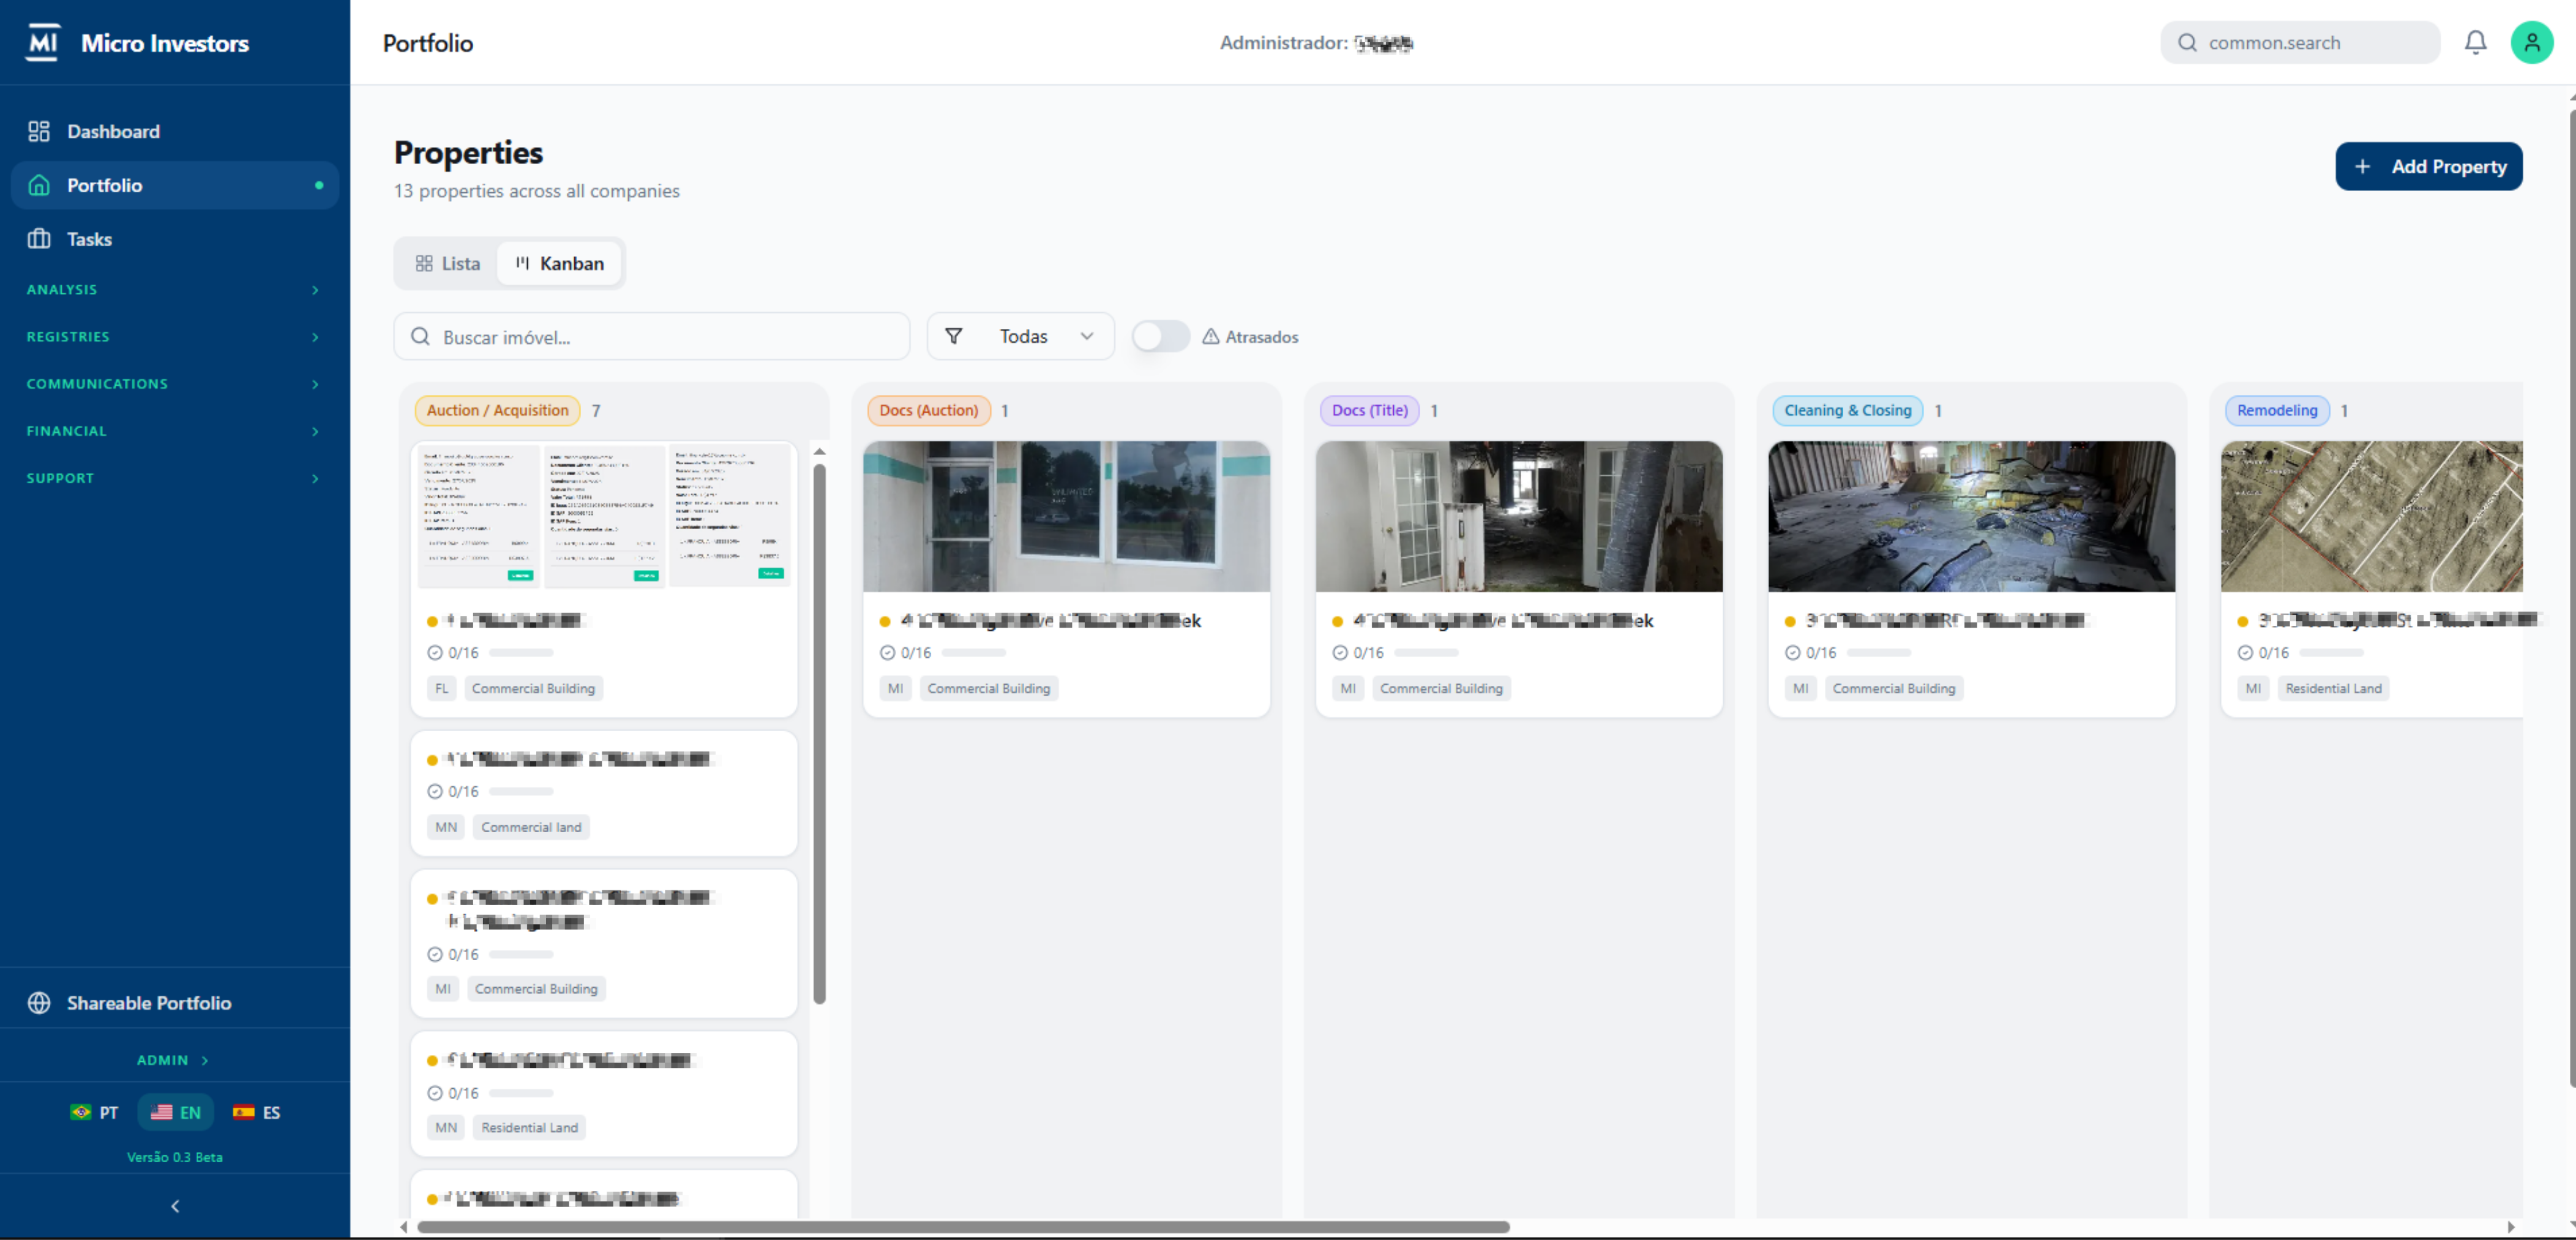
Task: Click the magnifier icon in Buscar imóvel
Action: point(420,336)
